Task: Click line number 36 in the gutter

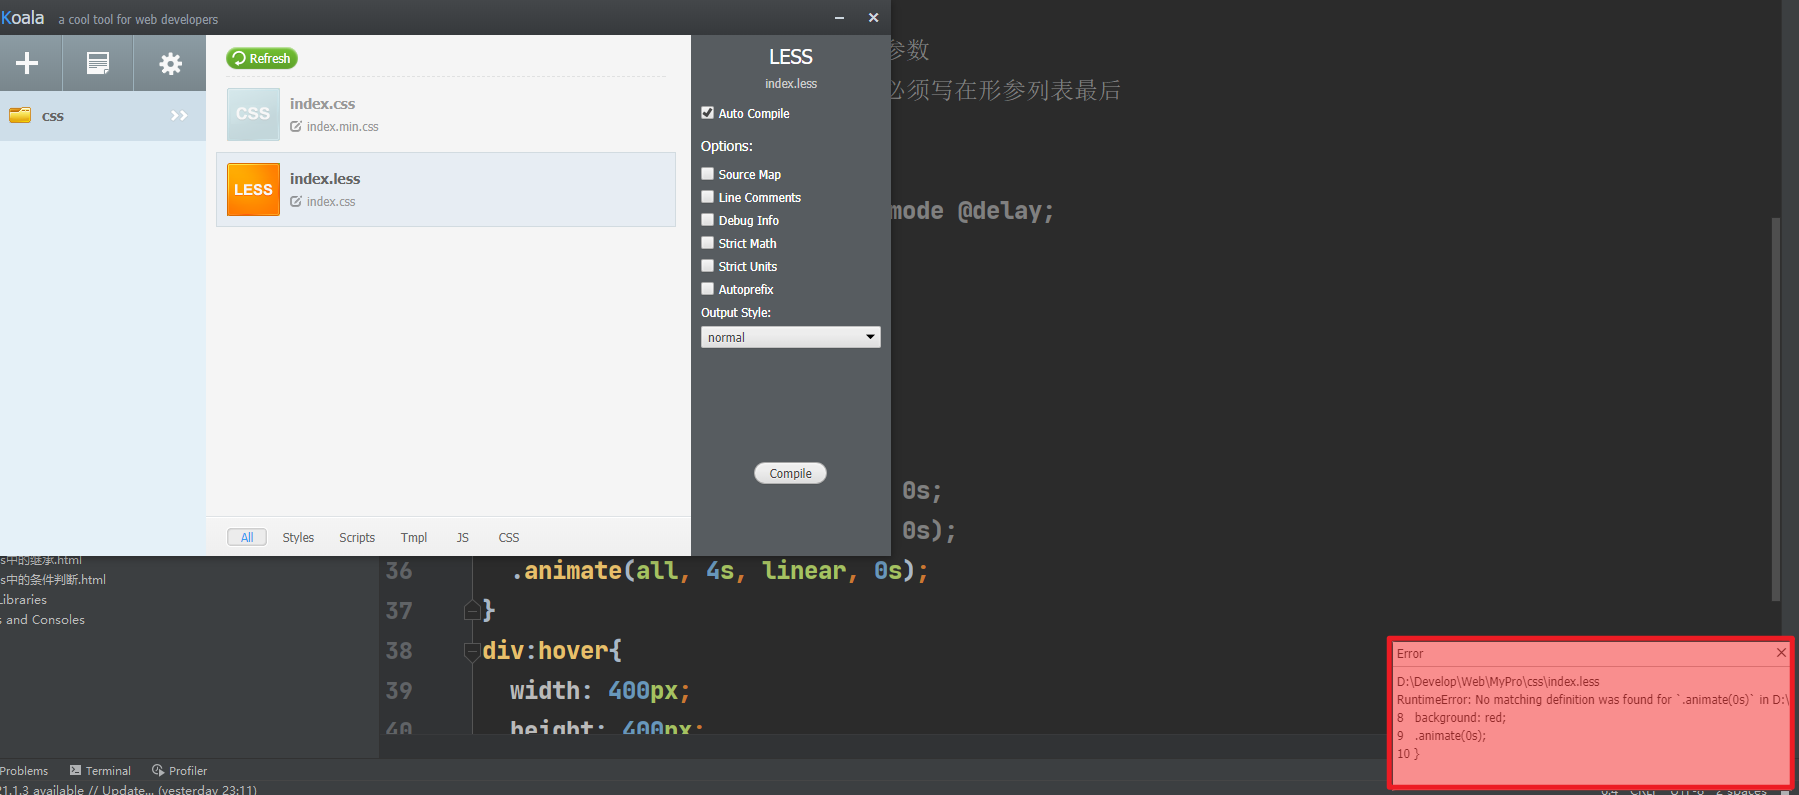Action: 399,571
